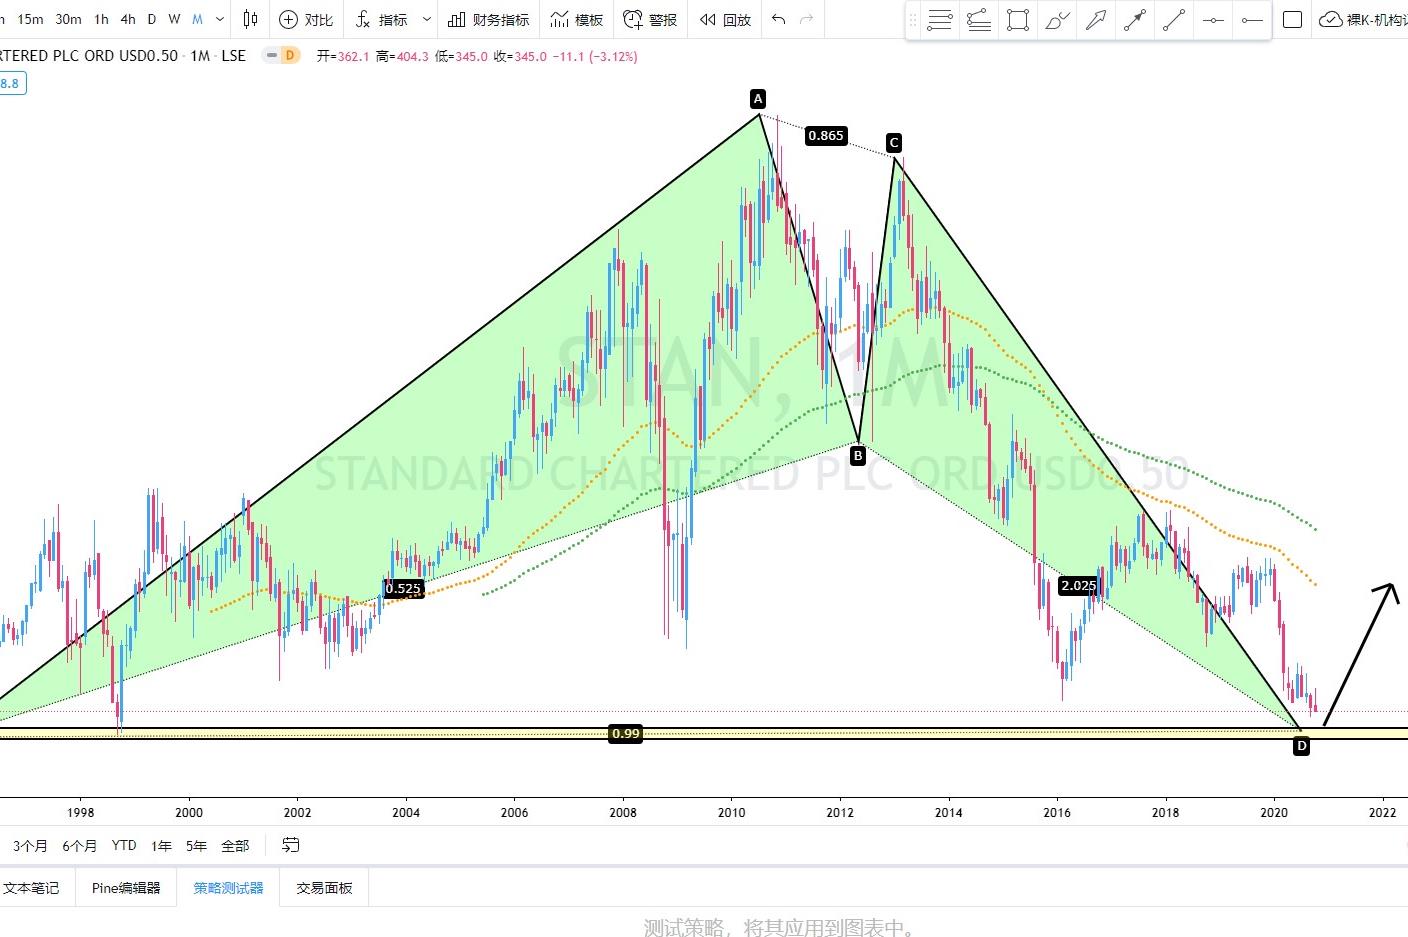
Task: Switch to the 1h timeframe
Action: [x=101, y=19]
